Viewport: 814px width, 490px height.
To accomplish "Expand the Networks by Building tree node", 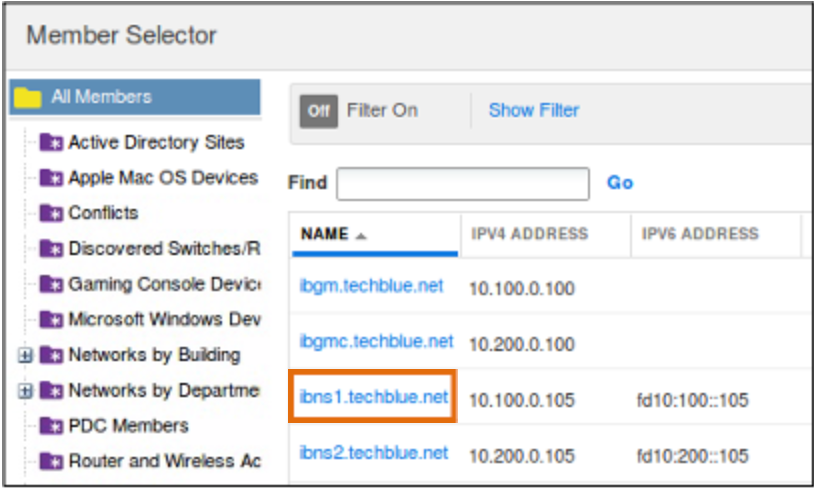I will point(25,355).
